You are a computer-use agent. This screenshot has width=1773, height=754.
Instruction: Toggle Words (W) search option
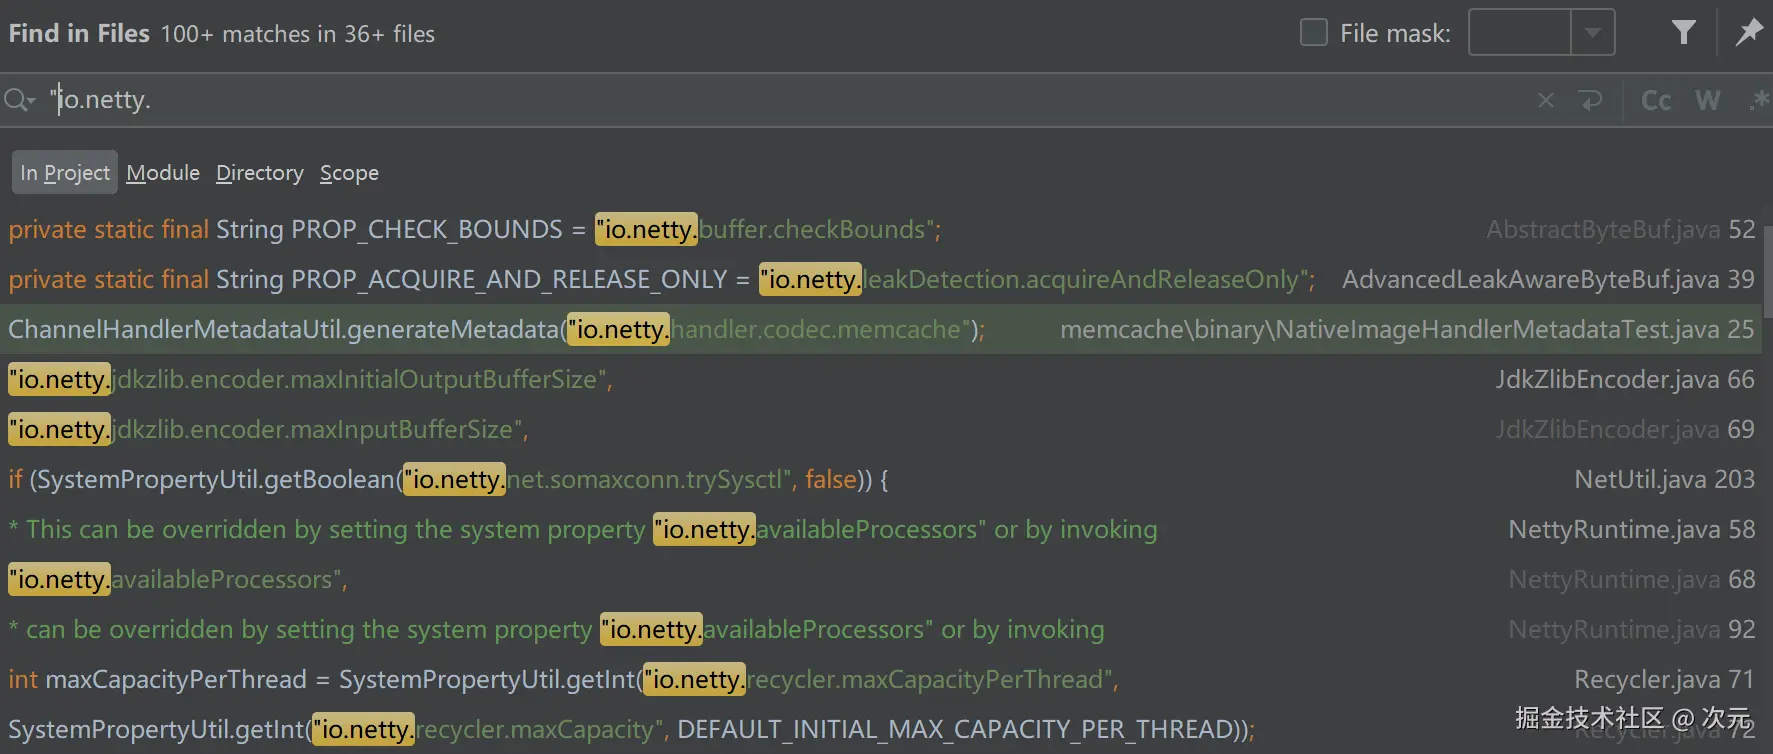1708,100
